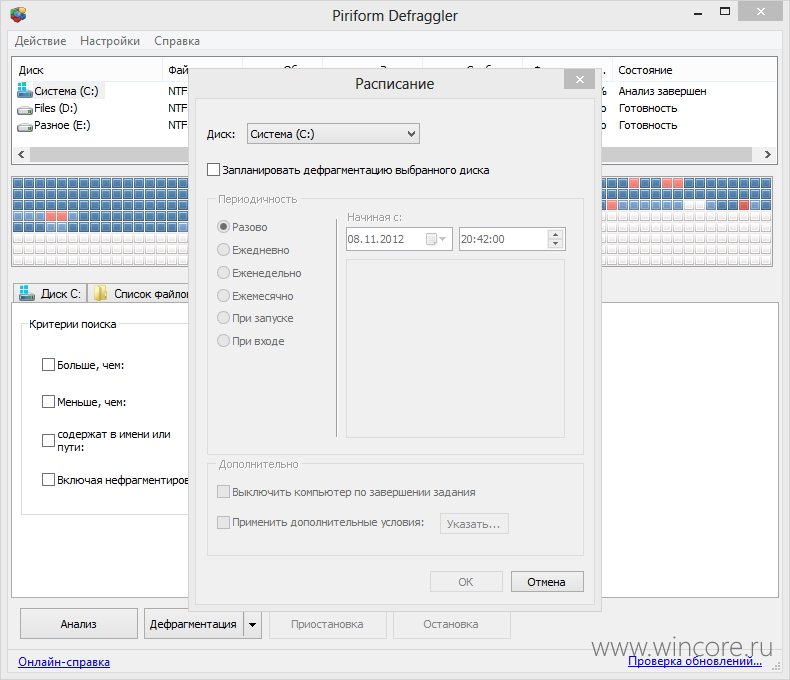The height and width of the screenshot is (680, 790).
Task: Click the Указать... button
Action: point(474,524)
